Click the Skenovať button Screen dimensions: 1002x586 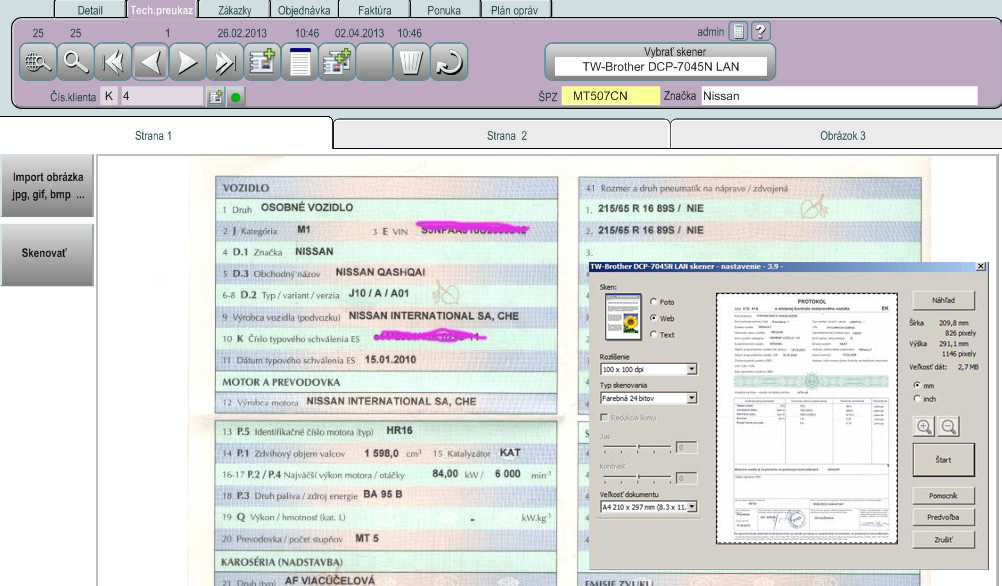pos(47,254)
